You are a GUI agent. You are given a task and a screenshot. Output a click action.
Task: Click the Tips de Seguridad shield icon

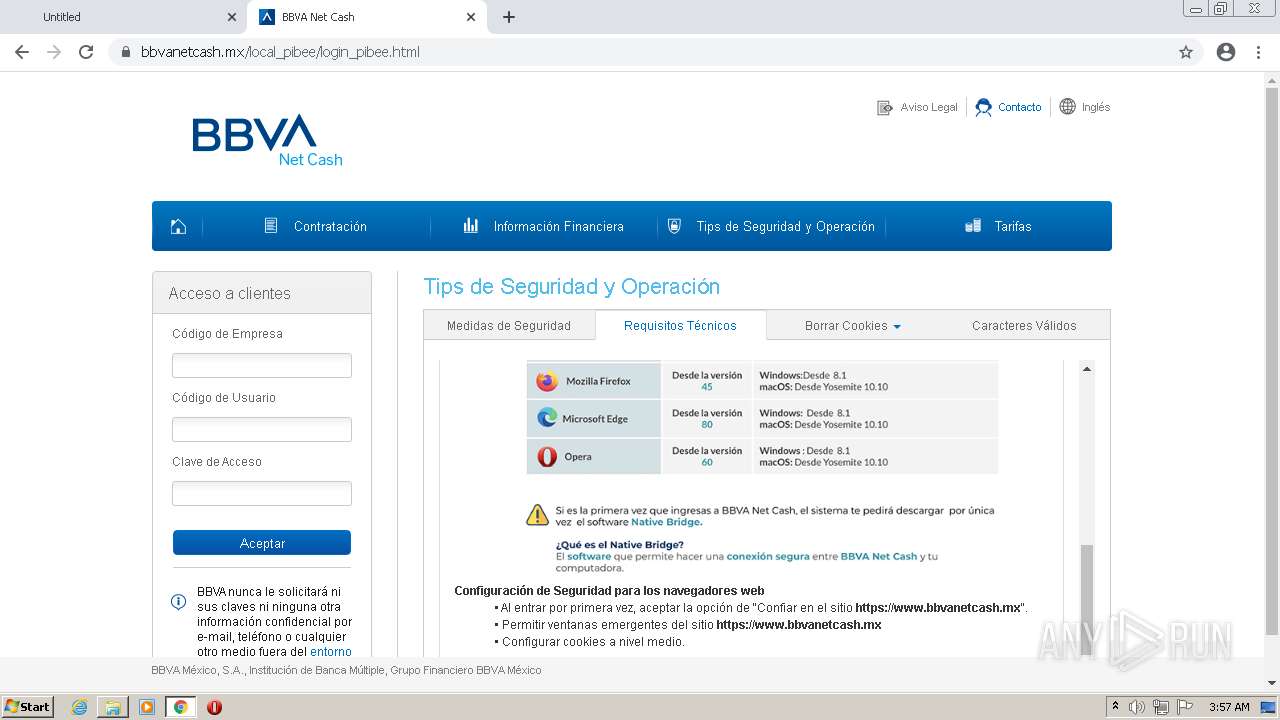click(675, 226)
